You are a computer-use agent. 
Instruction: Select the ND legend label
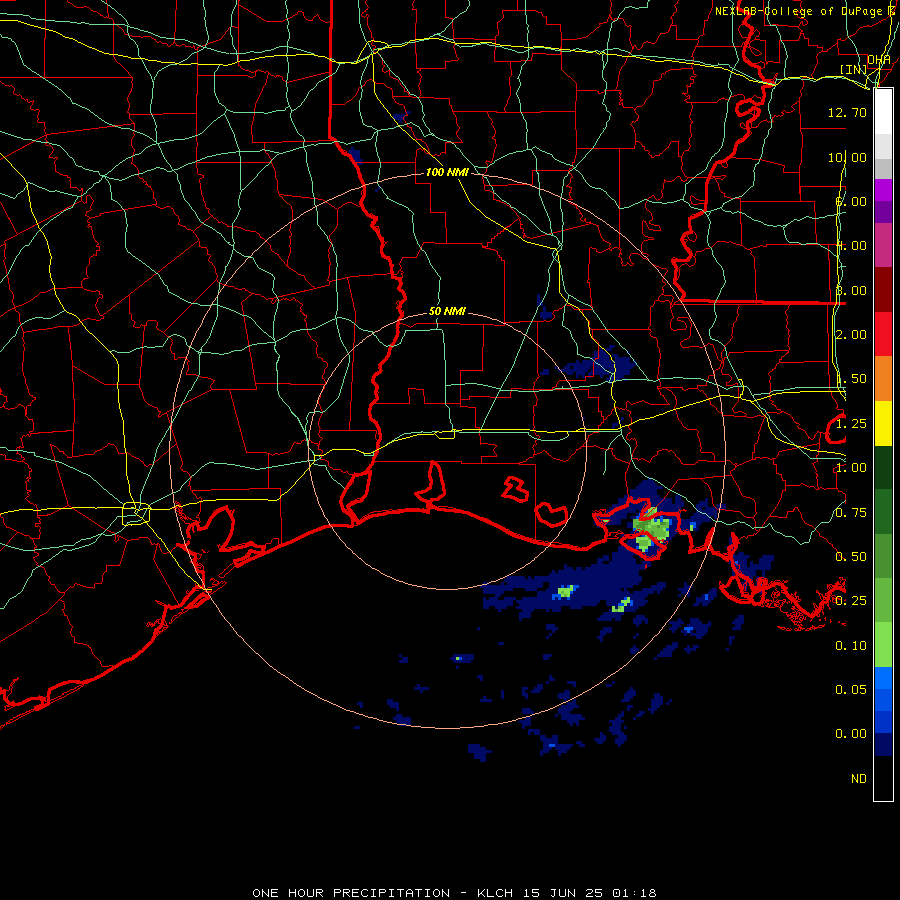(x=859, y=779)
